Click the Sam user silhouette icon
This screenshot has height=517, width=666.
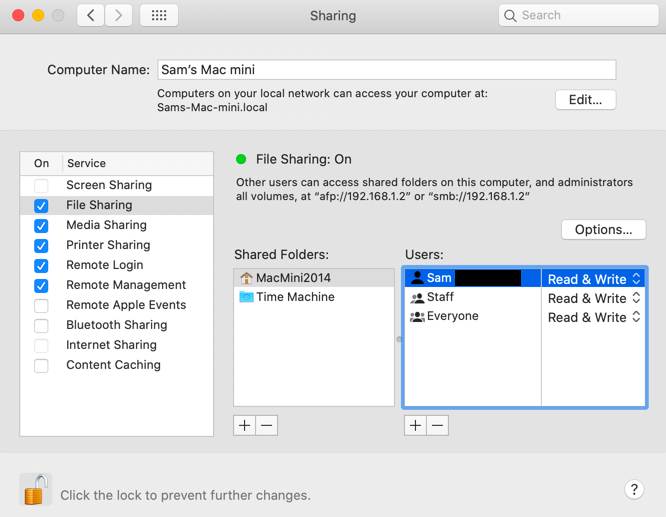[x=418, y=278]
